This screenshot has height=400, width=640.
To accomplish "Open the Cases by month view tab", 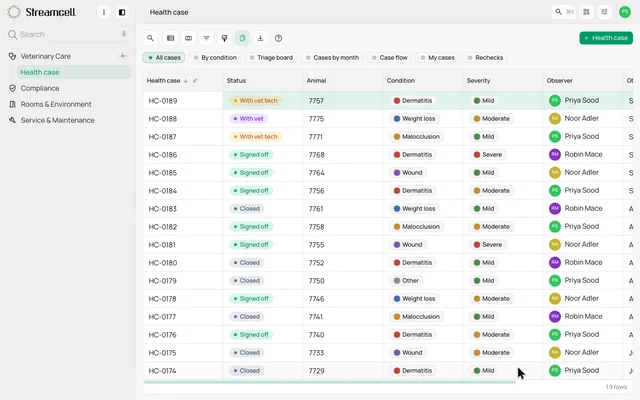I will [x=332, y=58].
